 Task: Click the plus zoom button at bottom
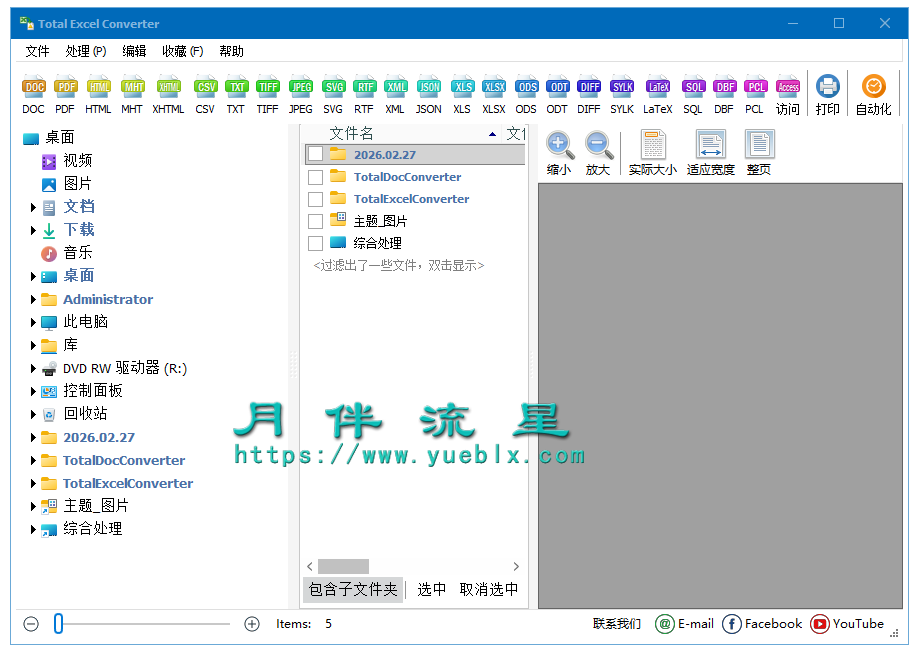click(252, 624)
